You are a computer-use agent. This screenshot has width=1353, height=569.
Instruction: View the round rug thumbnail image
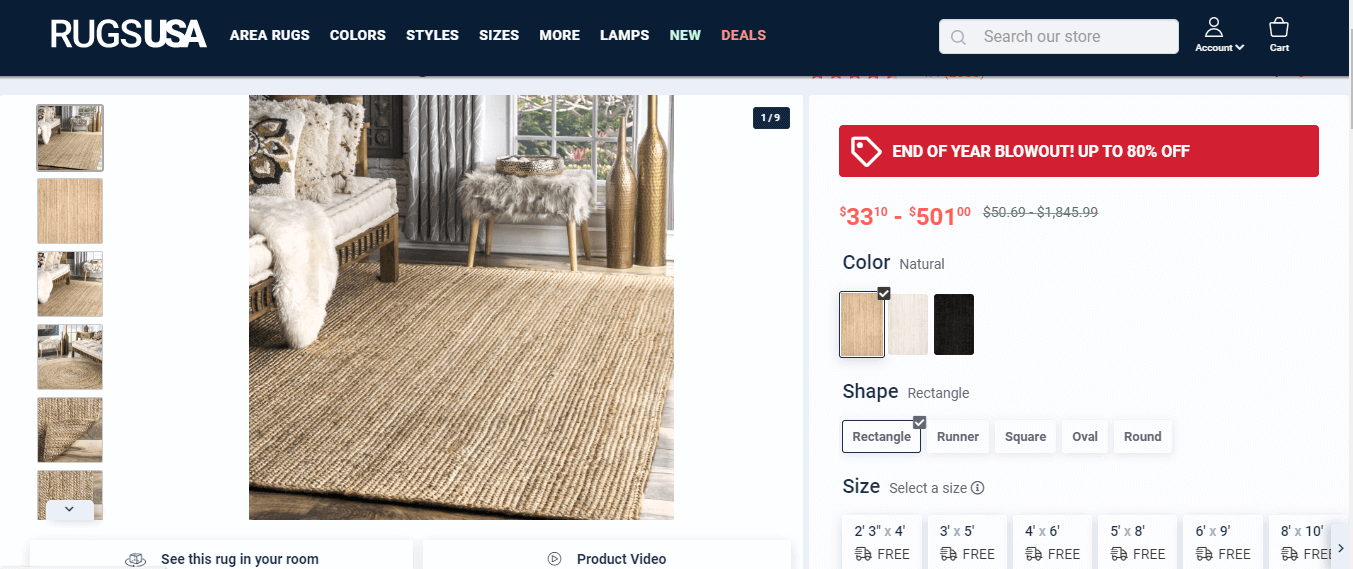point(70,356)
